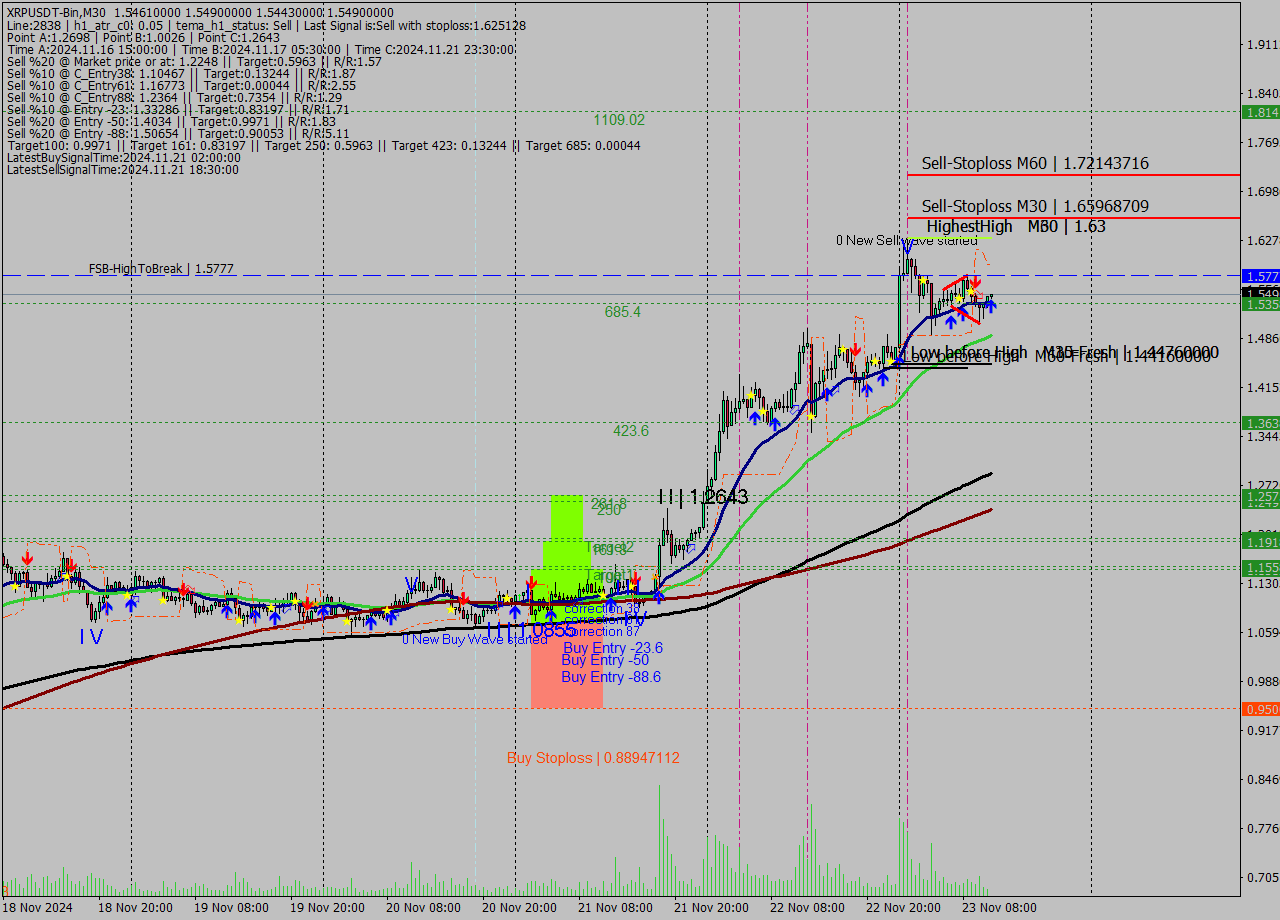Click '23 Nov 08:00' on the time axis

pyautogui.click(x=998, y=908)
